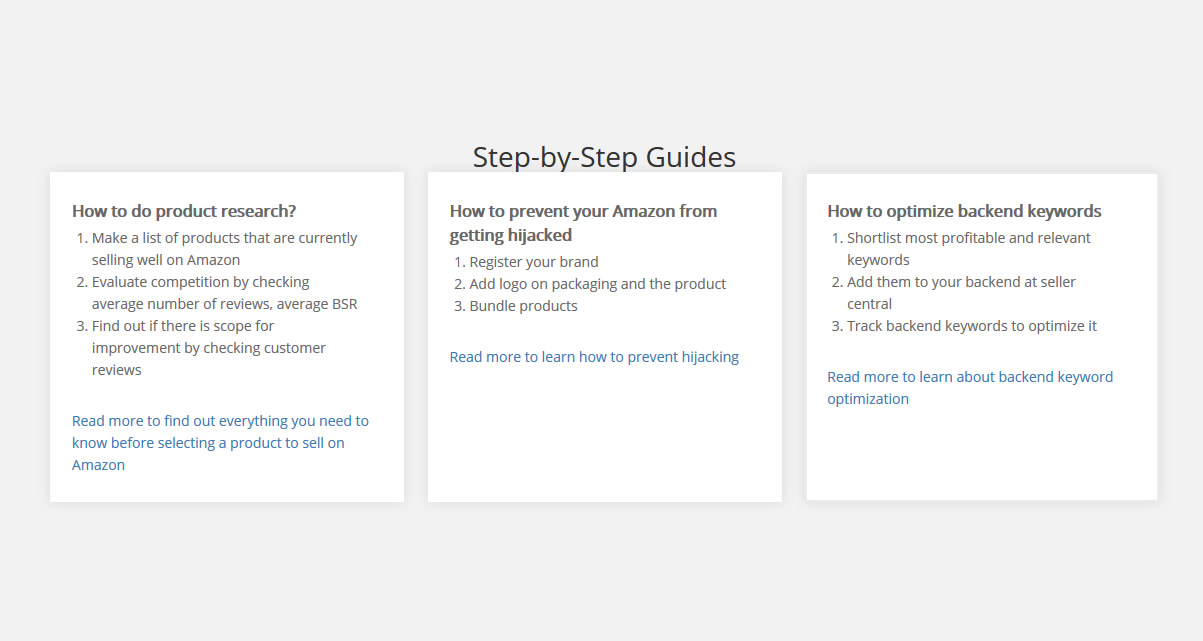1203x641 pixels.
Task: Click empty area of the hijacking guide card
Action: point(604,435)
